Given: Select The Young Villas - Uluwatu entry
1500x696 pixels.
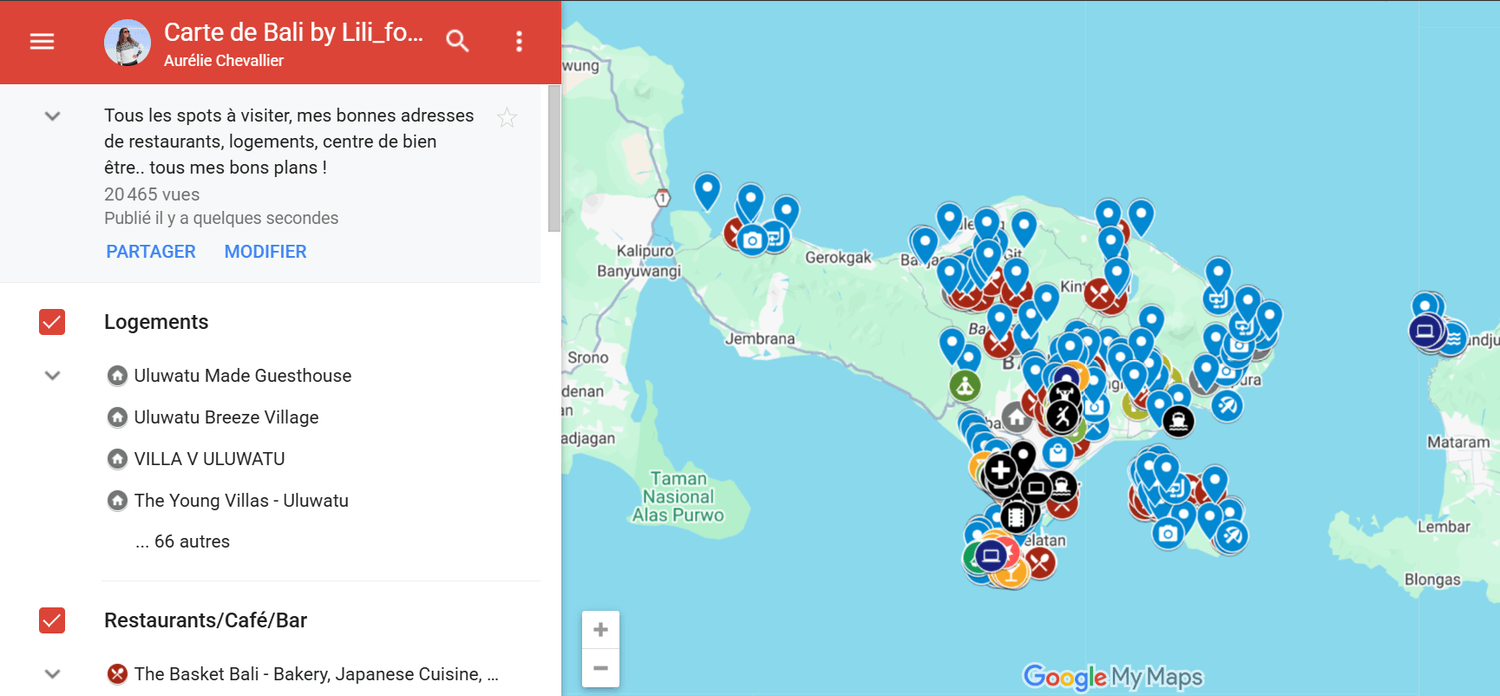Looking at the screenshot, I should [x=242, y=501].
